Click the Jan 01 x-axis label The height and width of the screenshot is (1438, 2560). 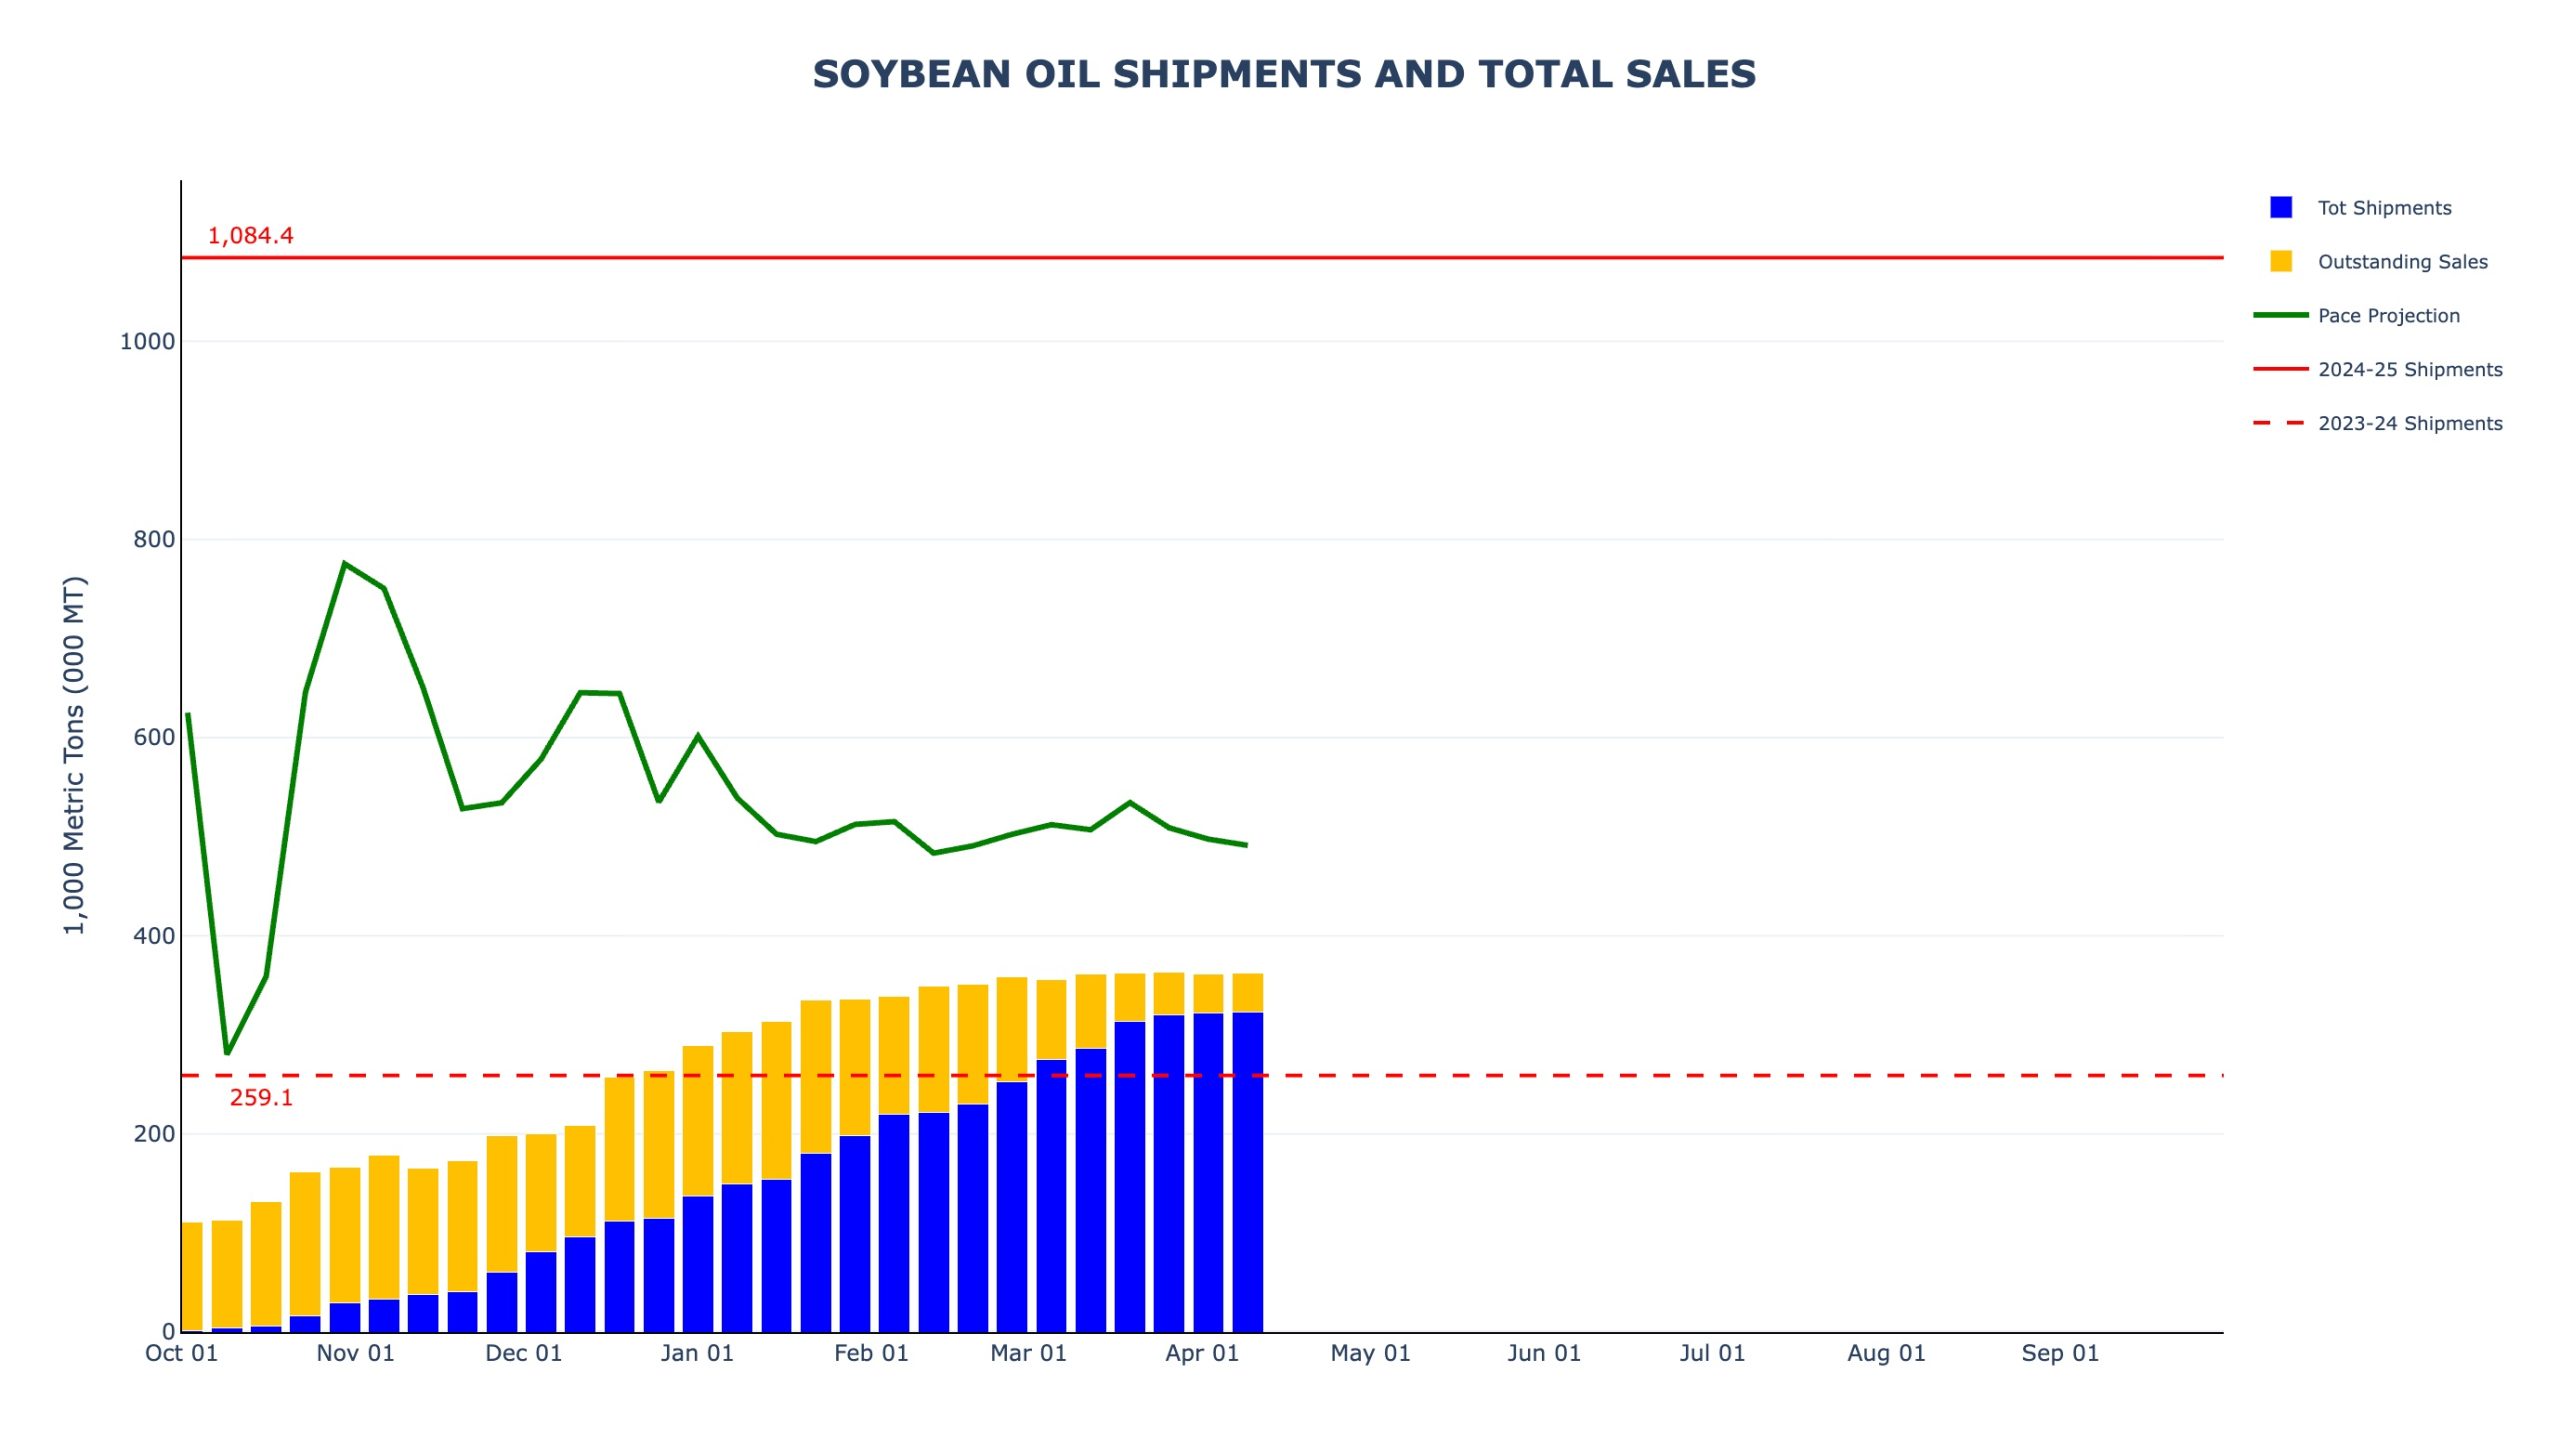coord(697,1354)
